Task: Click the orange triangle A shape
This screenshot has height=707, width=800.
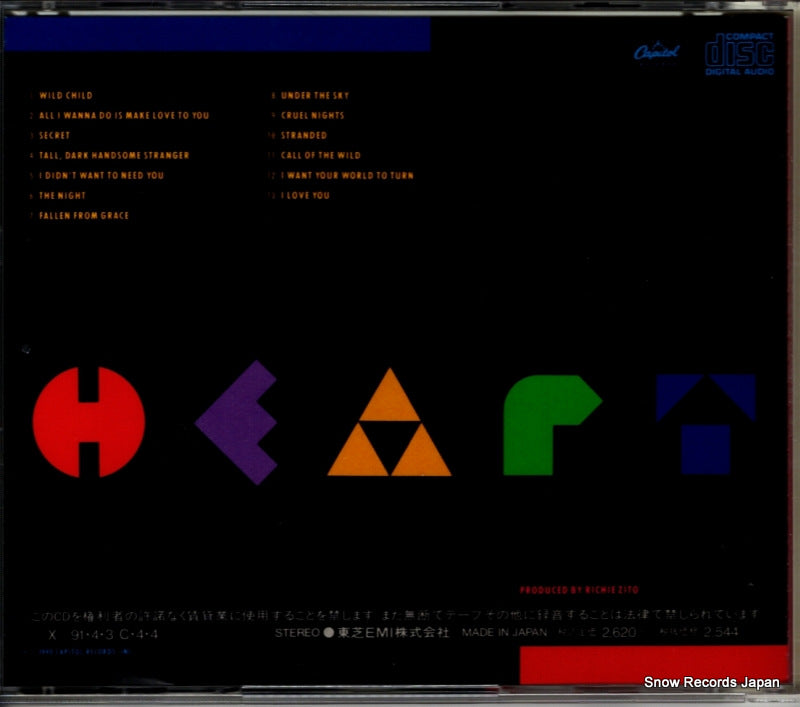Action: [389, 428]
